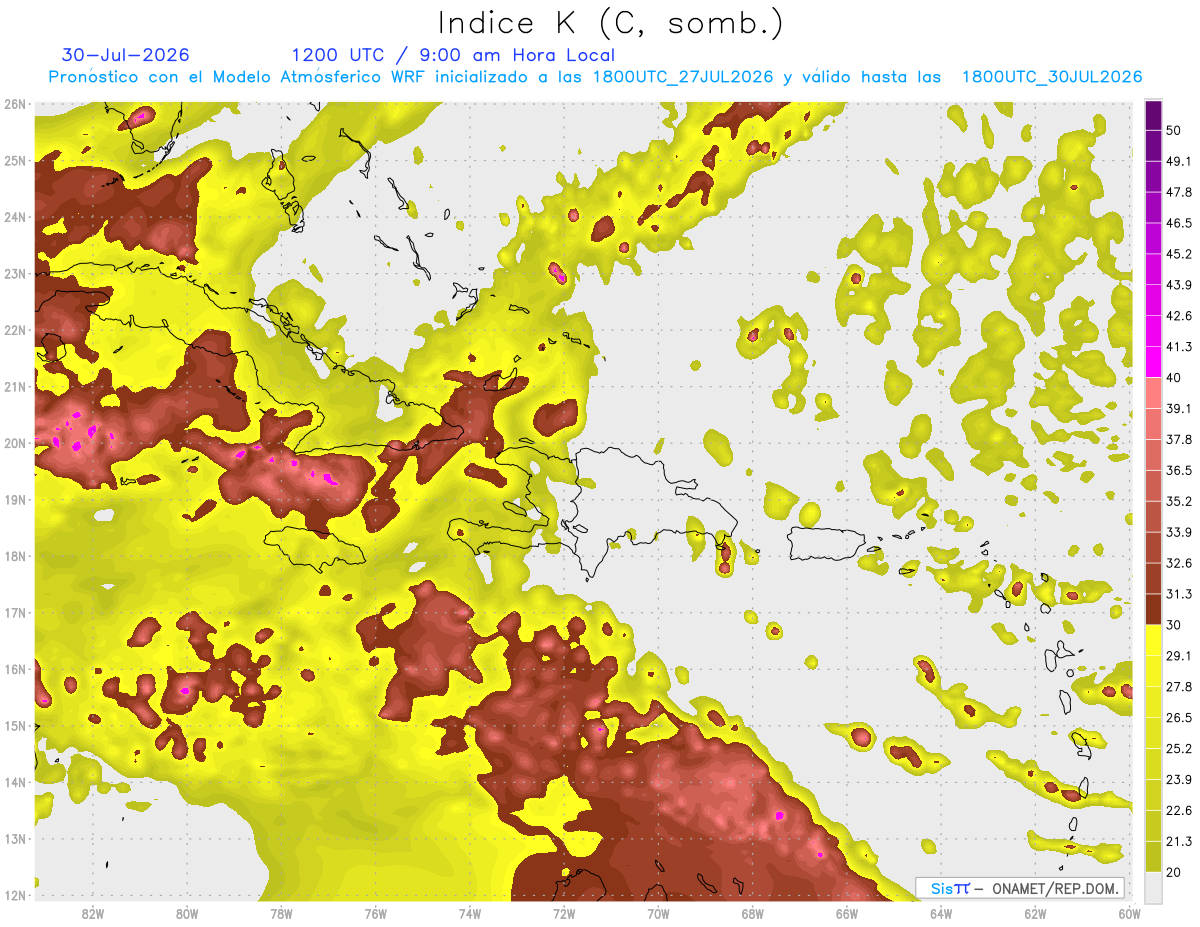Click the colorbar value 23.9

(1179, 780)
